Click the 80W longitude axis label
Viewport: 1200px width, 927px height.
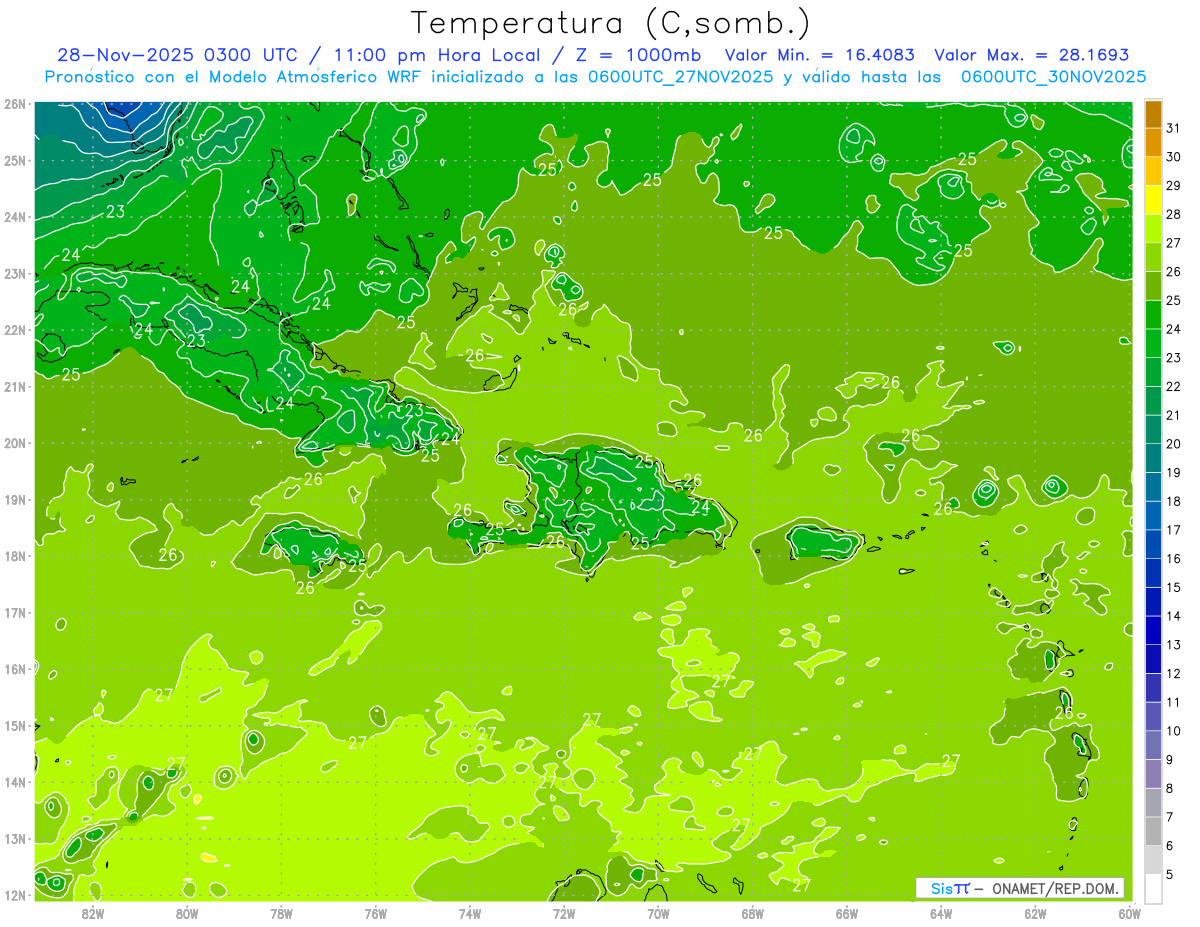click(187, 913)
